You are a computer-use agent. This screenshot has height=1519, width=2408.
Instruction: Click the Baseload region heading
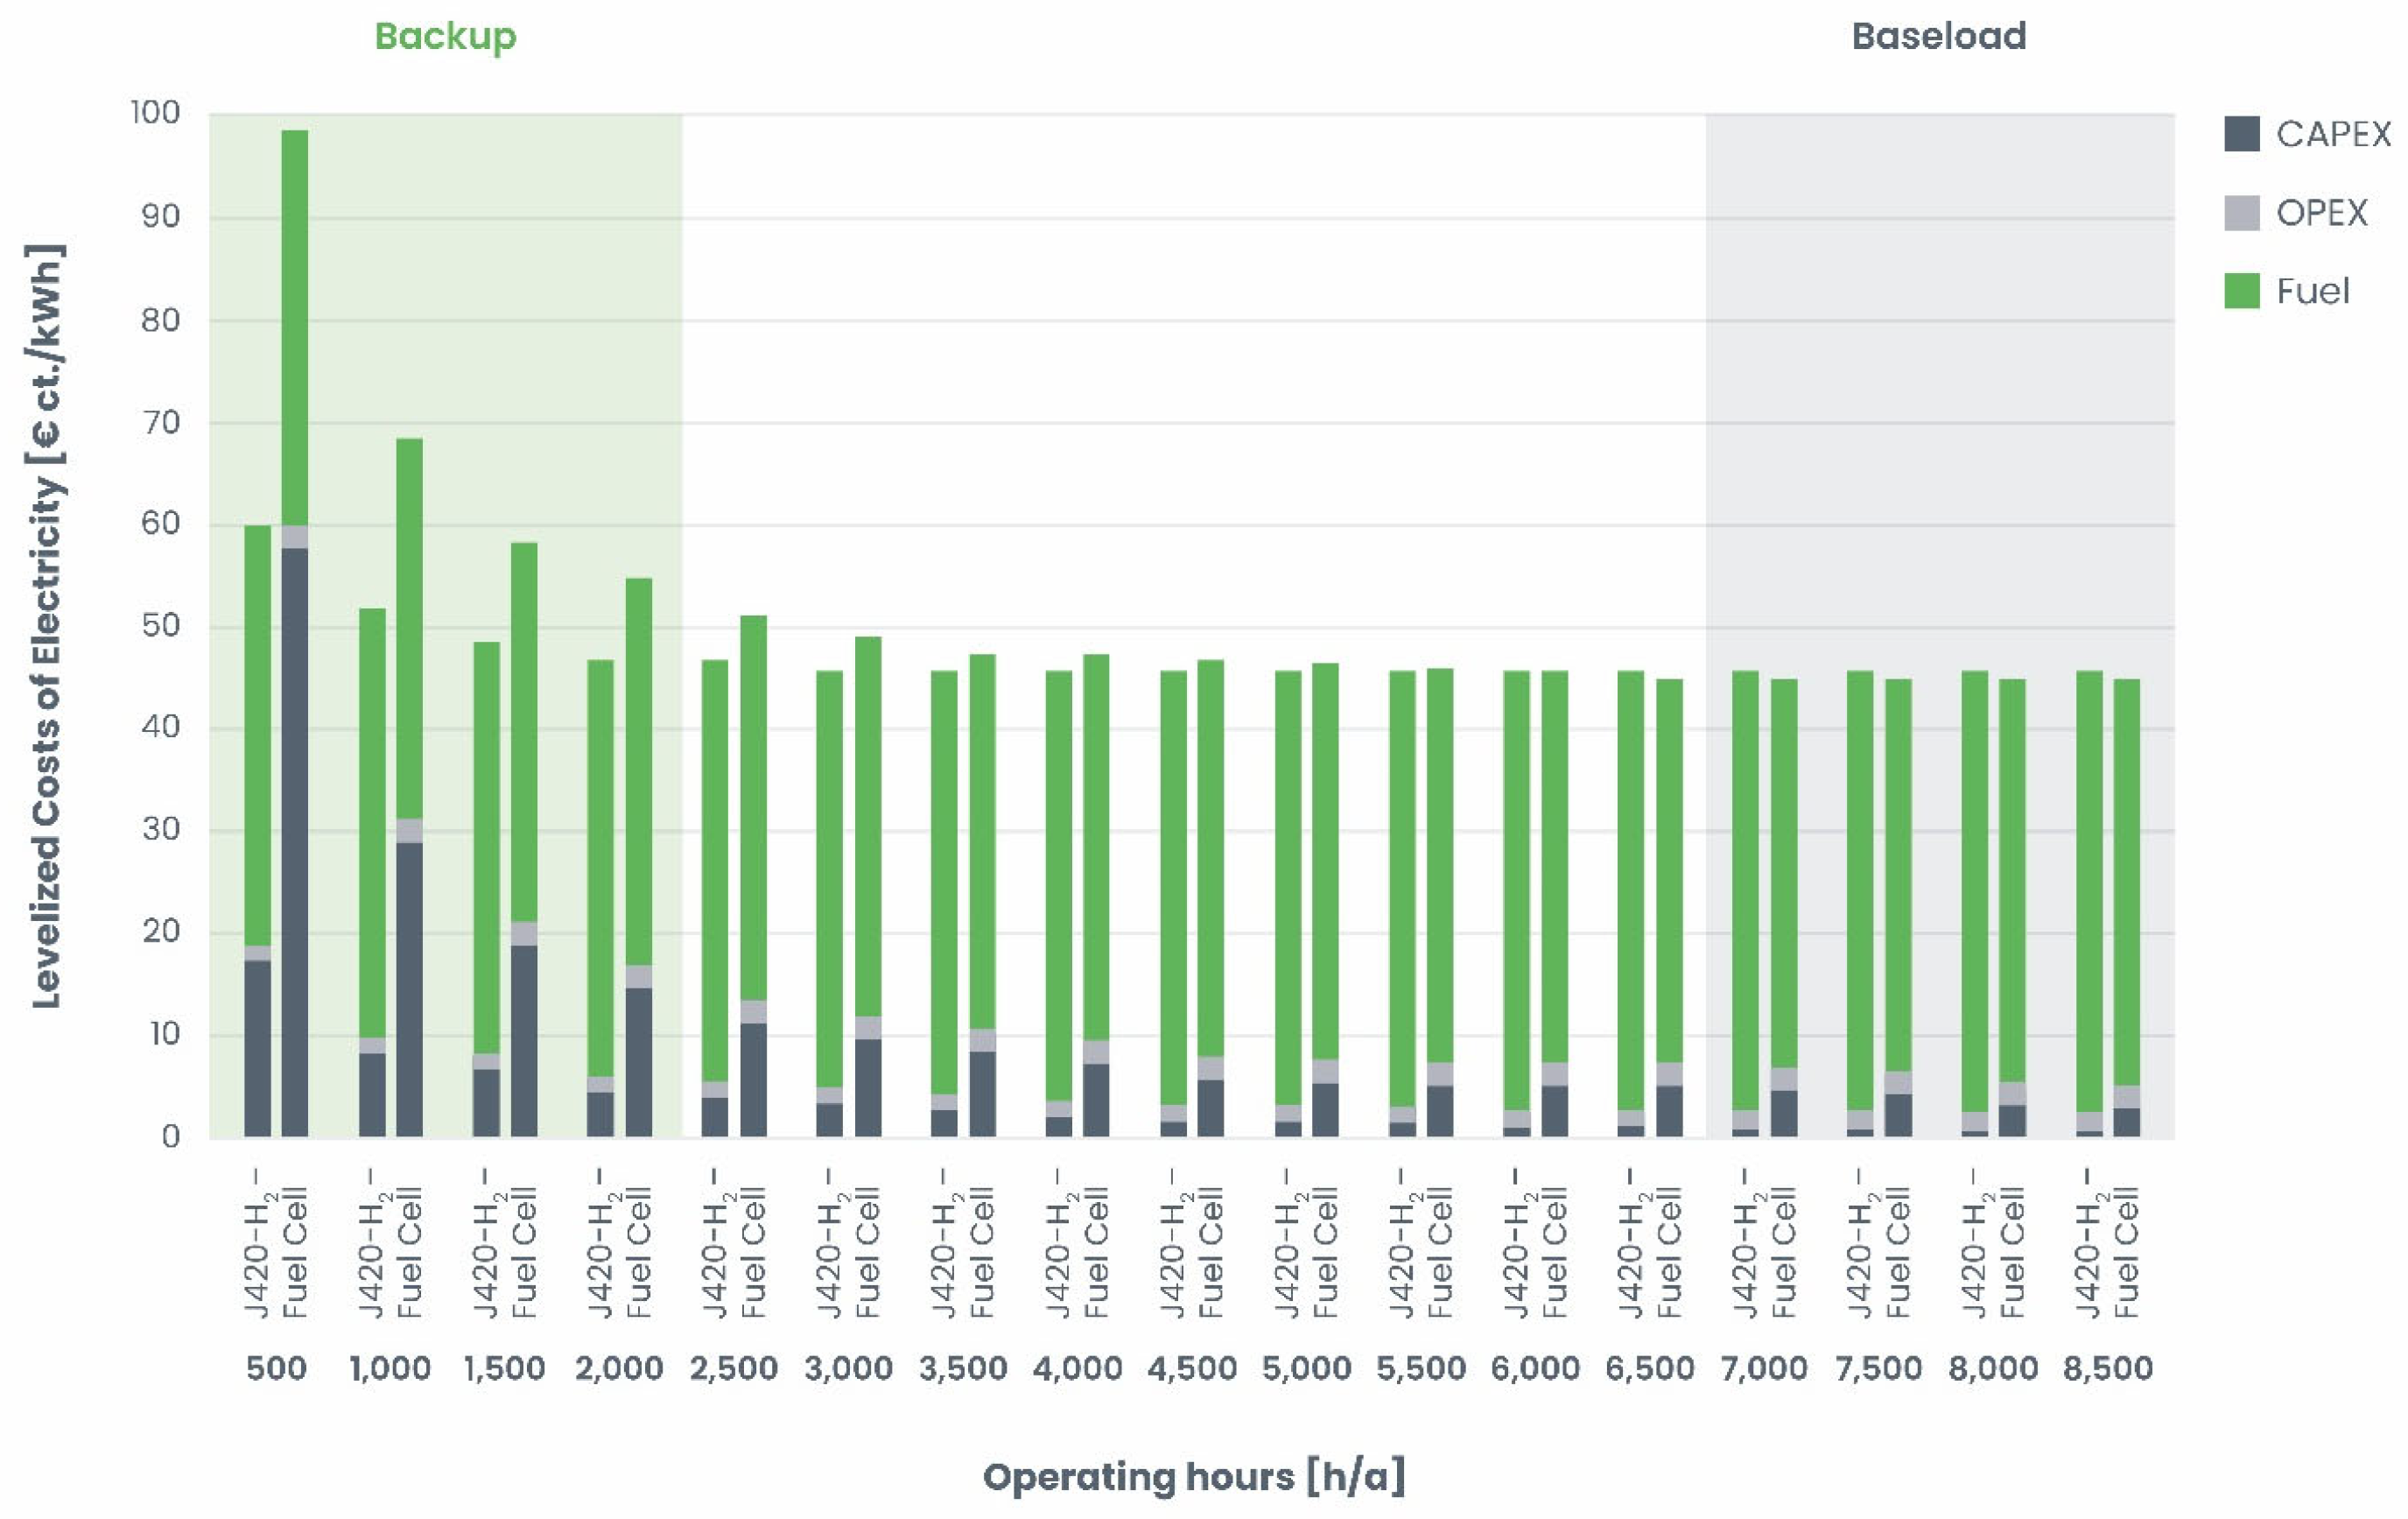click(x=1938, y=36)
